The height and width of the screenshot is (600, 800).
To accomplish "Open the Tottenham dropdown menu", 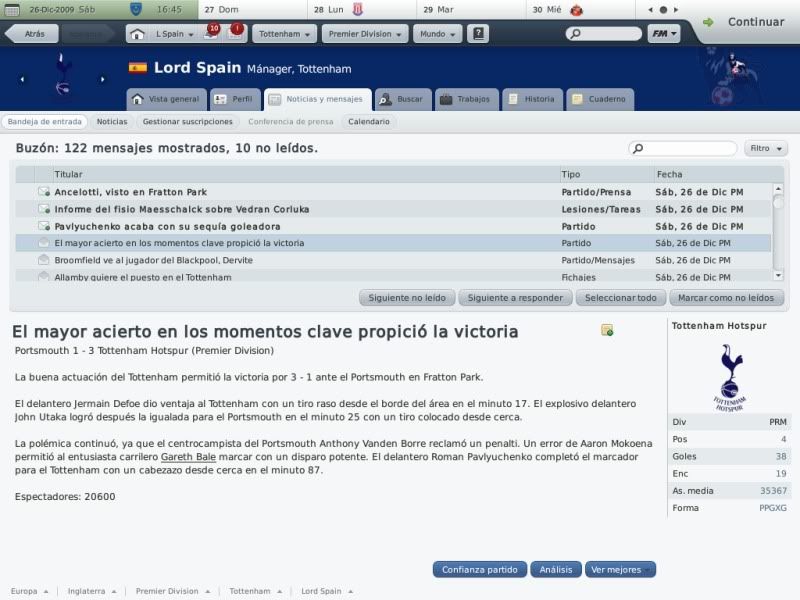I will pos(284,34).
